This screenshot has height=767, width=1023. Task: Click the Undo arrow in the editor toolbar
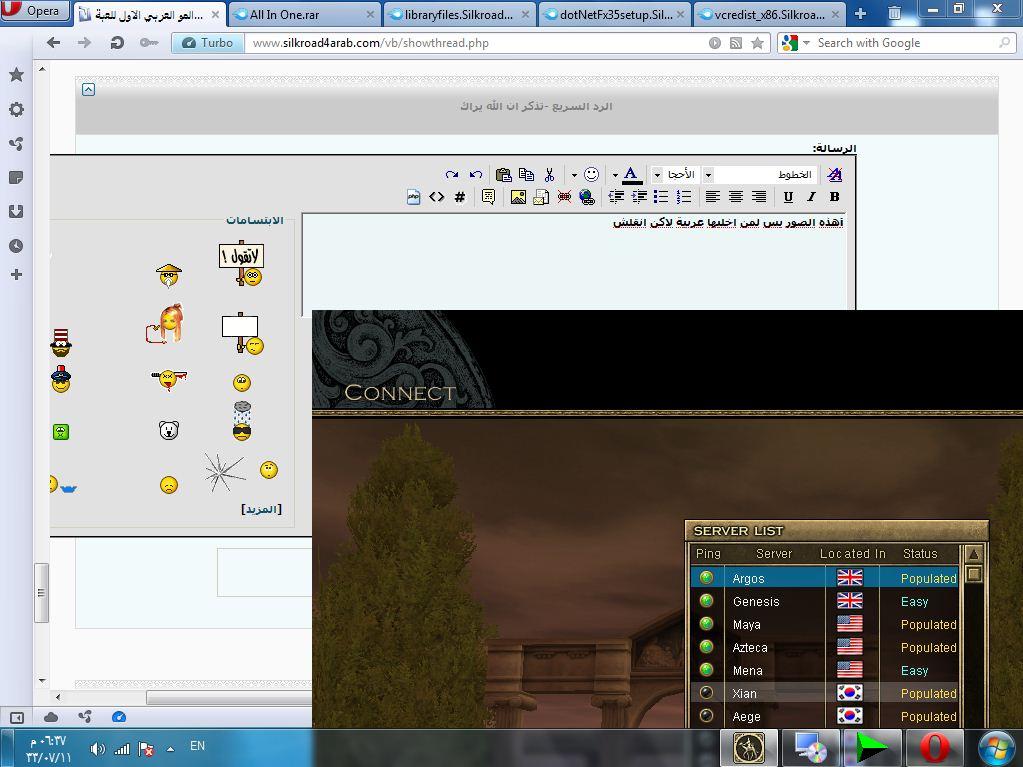click(x=476, y=175)
